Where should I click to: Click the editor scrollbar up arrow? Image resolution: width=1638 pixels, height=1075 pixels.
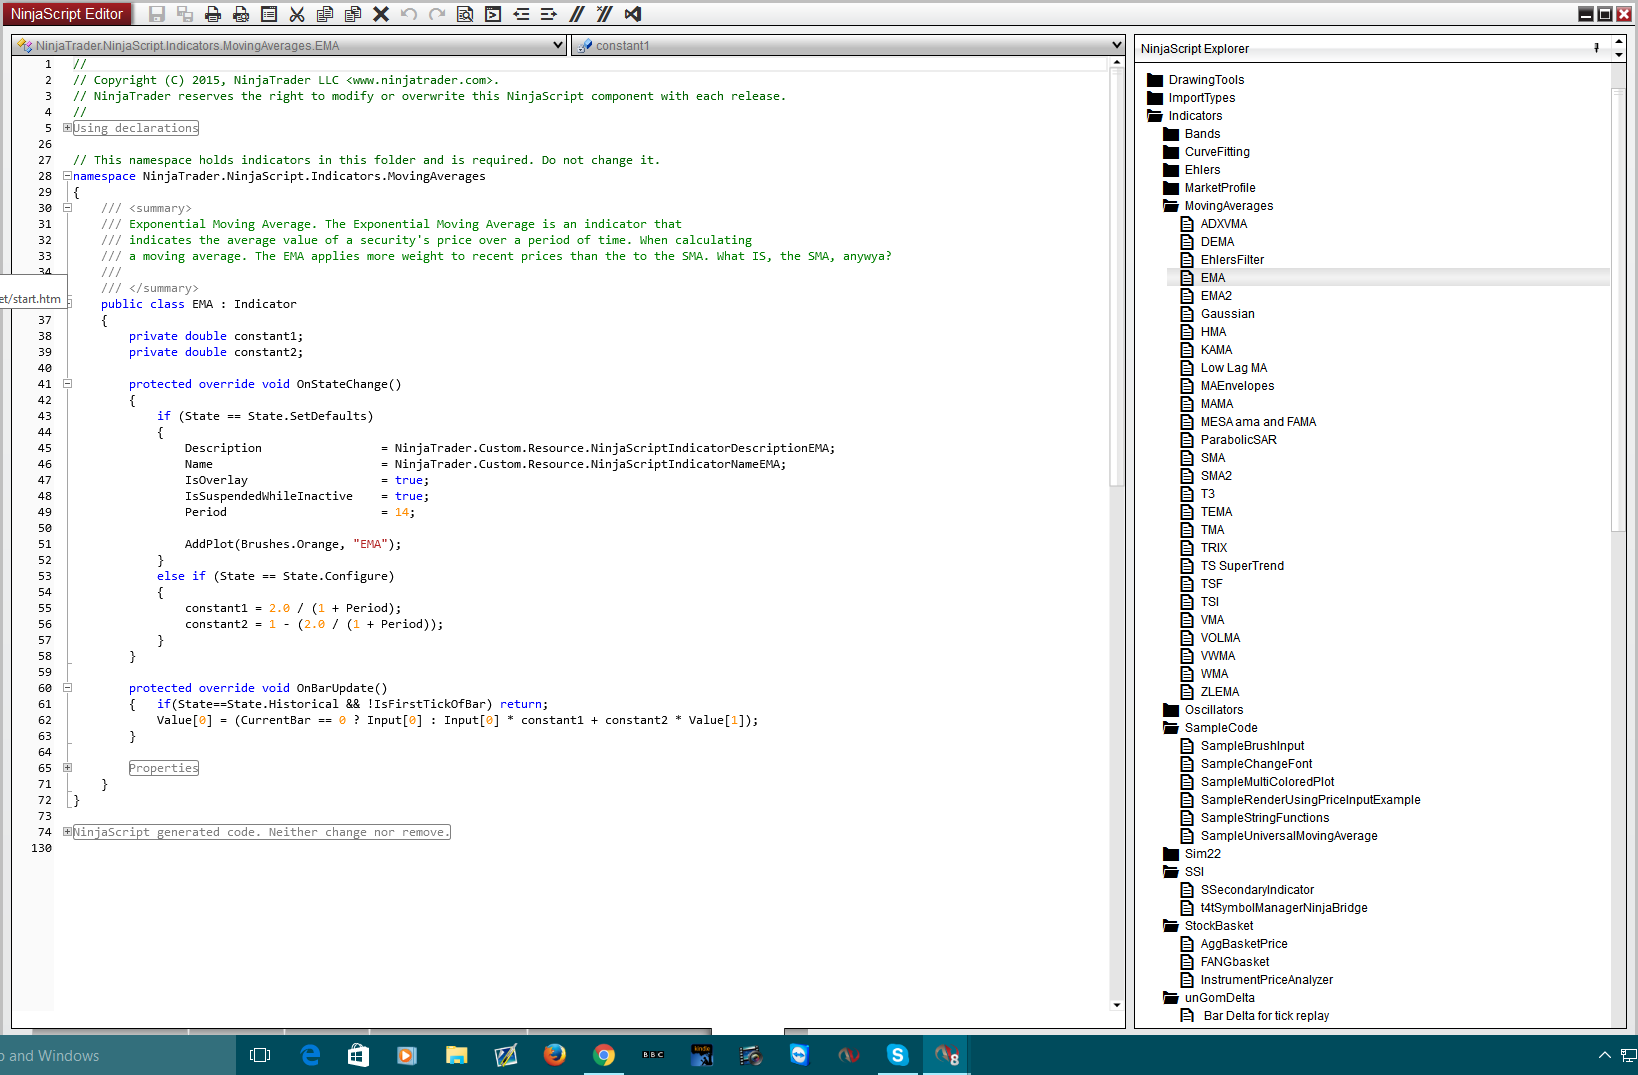1117,63
